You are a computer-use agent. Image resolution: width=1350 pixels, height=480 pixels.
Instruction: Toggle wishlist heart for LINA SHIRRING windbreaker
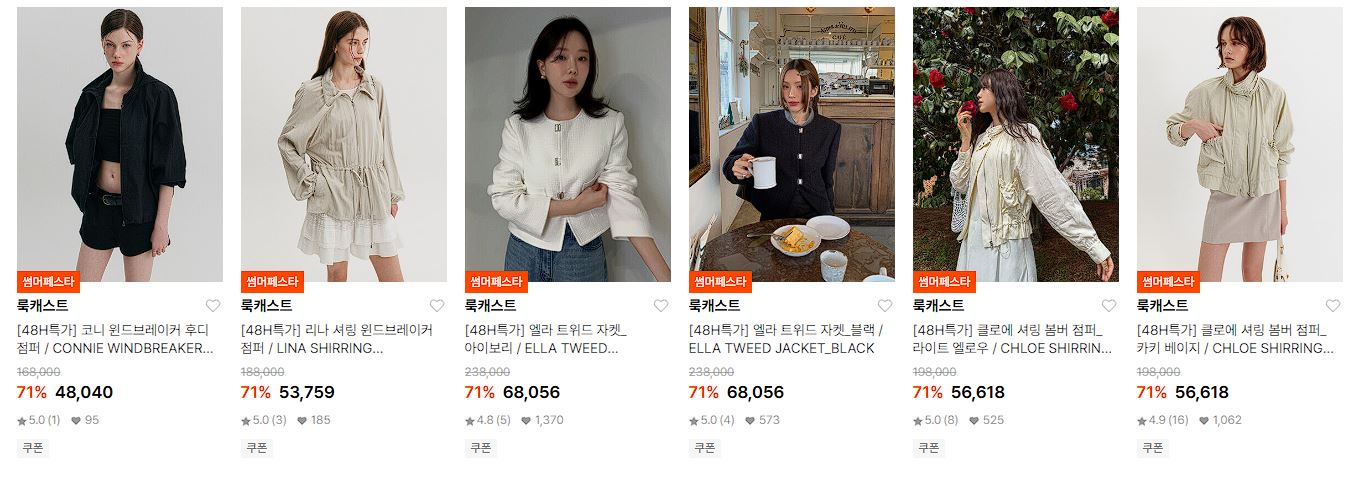(437, 306)
